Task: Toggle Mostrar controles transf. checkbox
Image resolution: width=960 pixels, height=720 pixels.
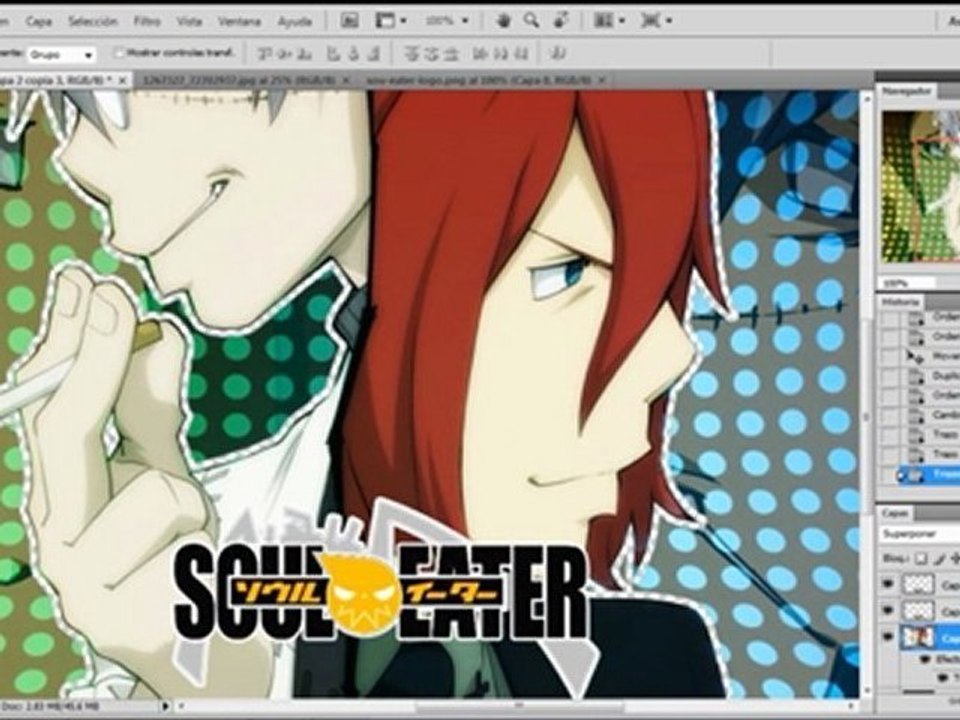Action: pos(120,53)
